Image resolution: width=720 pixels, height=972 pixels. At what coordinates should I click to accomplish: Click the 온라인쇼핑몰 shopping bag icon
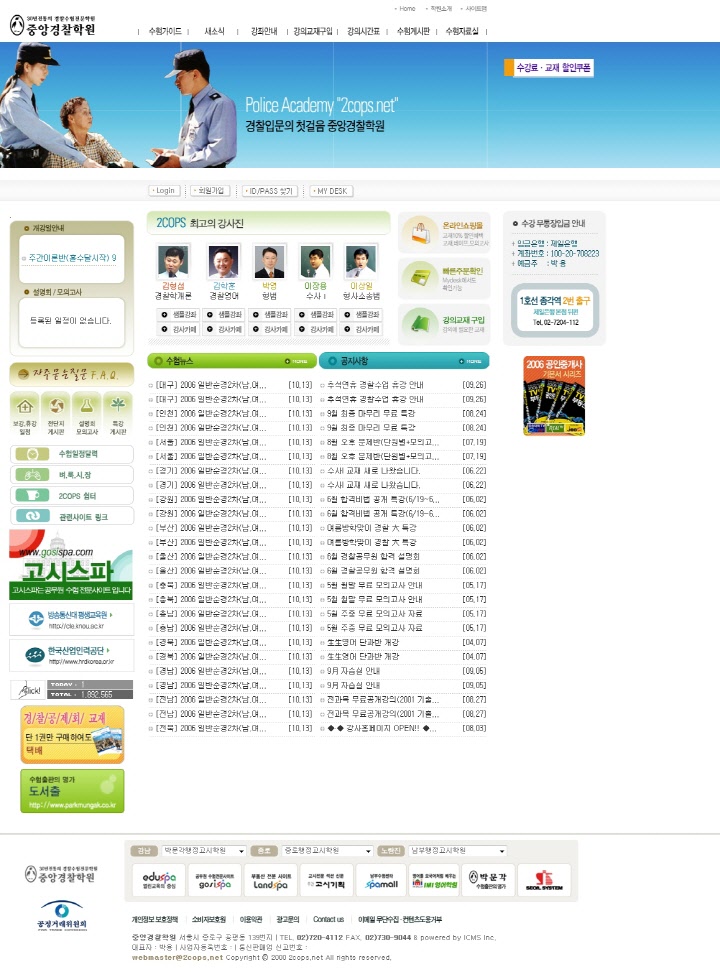pos(417,234)
